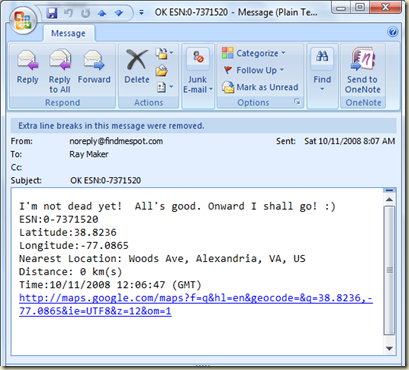Click the ESN:0-7371520 body line
The height and width of the screenshot is (370, 409).
click(x=59, y=219)
